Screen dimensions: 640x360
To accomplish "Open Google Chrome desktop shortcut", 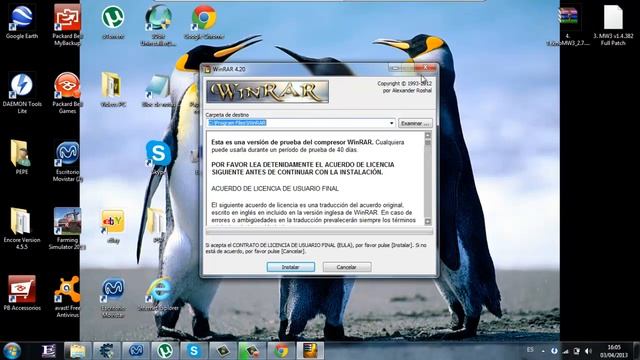I will click(x=204, y=22).
